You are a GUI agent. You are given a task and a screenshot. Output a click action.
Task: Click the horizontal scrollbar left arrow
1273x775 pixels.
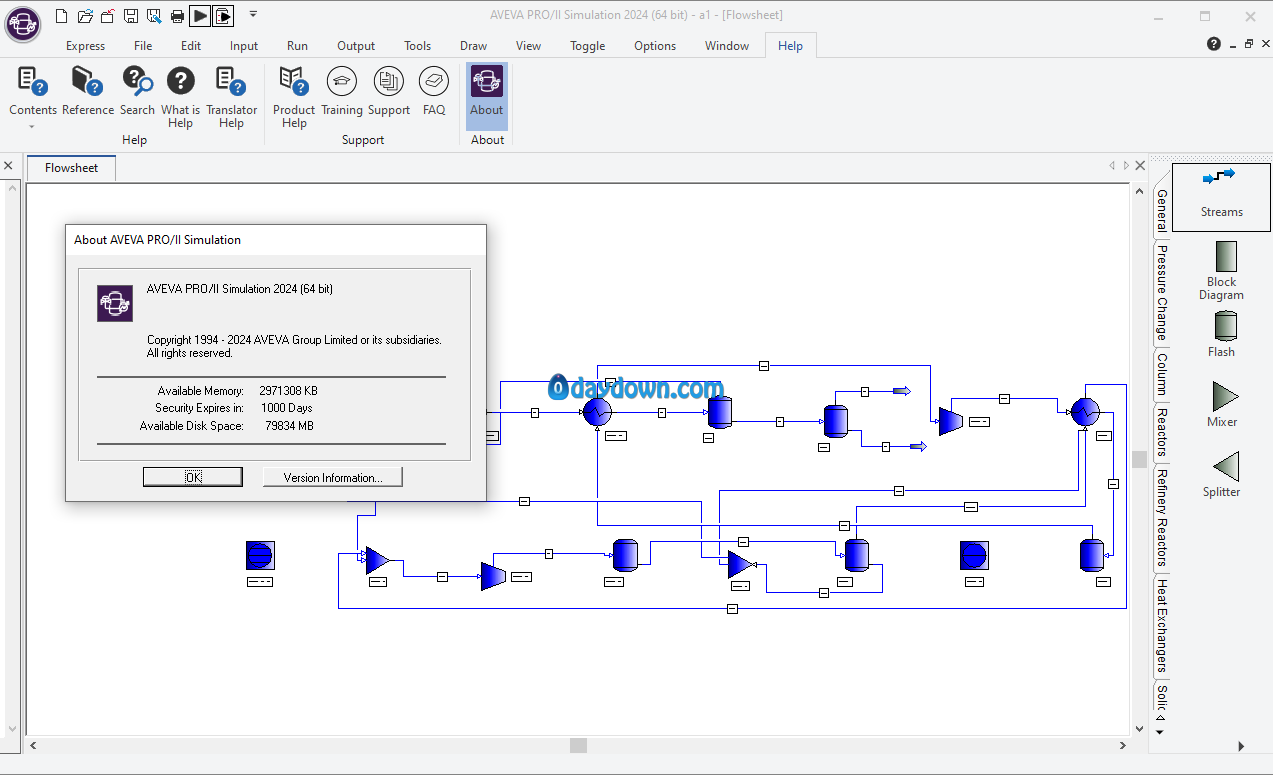point(33,745)
